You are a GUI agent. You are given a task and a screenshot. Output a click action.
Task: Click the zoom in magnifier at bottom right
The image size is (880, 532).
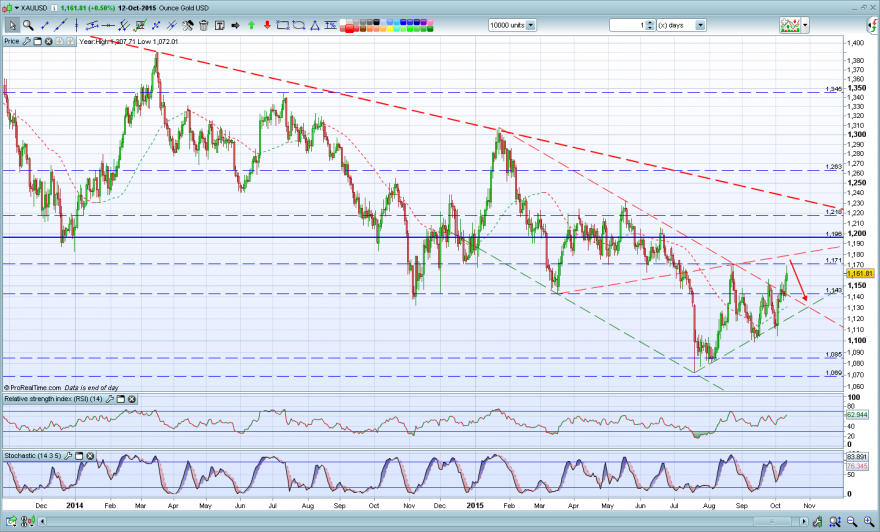point(868,521)
